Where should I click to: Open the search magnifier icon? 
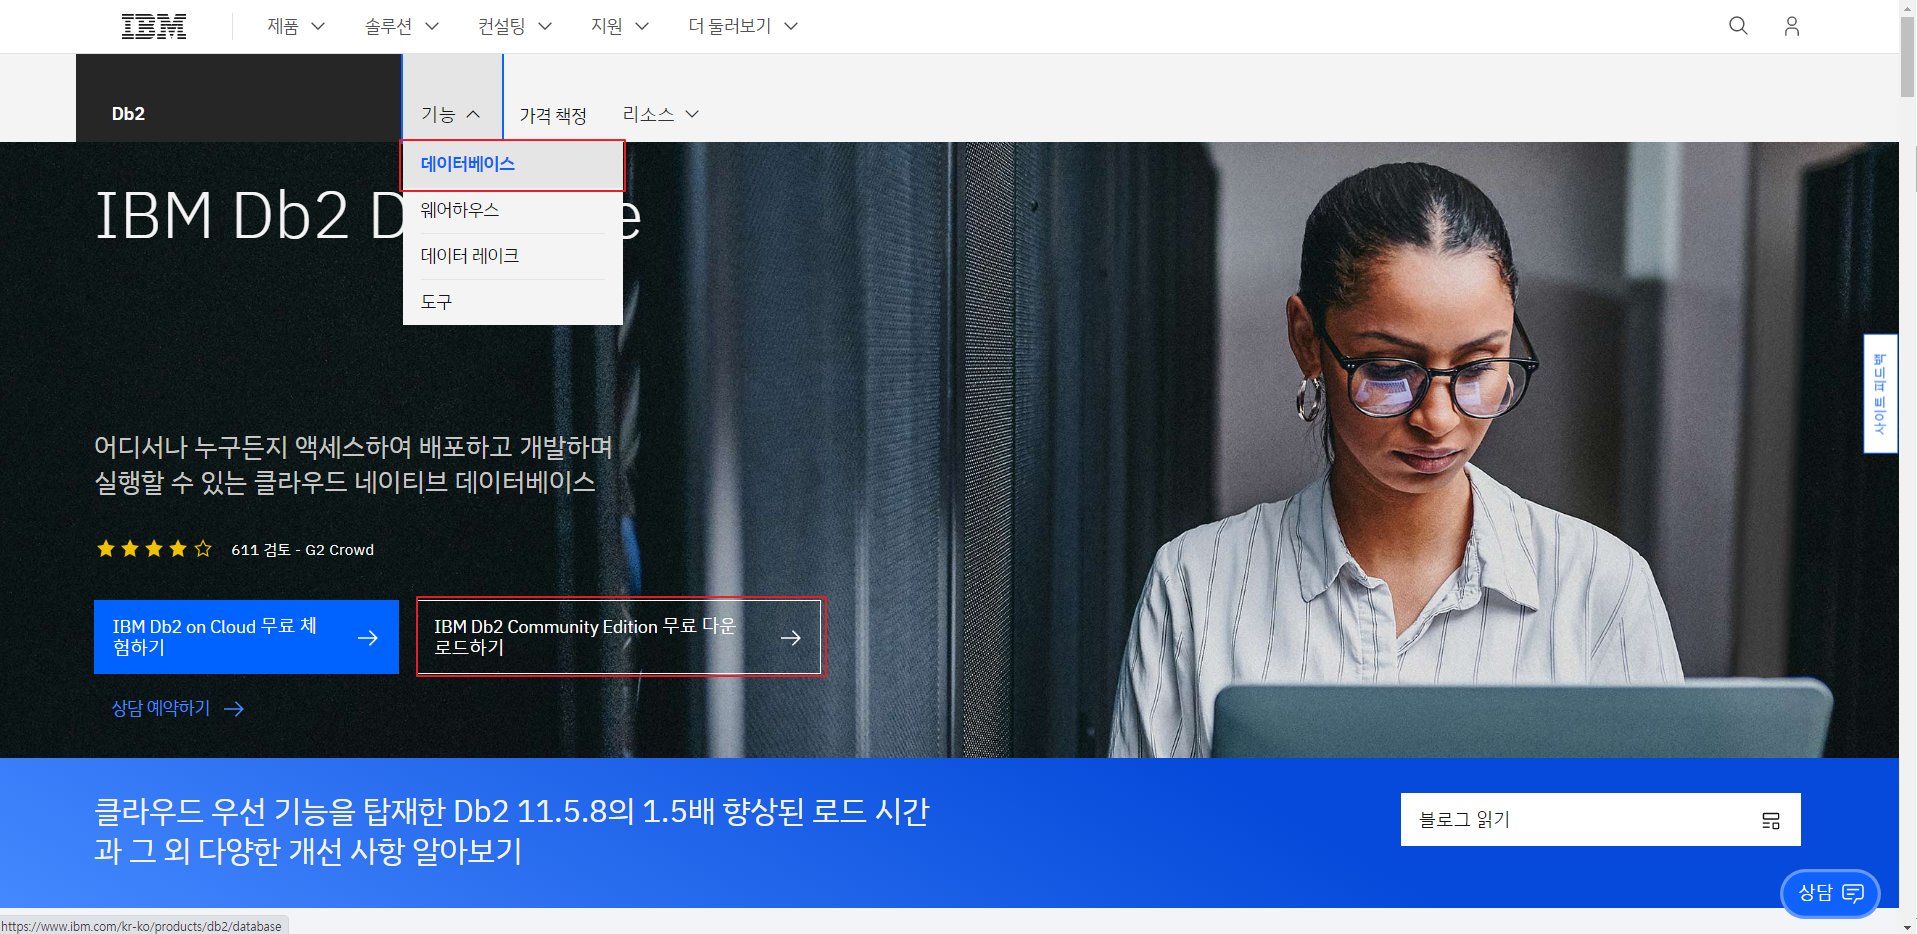coord(1738,26)
